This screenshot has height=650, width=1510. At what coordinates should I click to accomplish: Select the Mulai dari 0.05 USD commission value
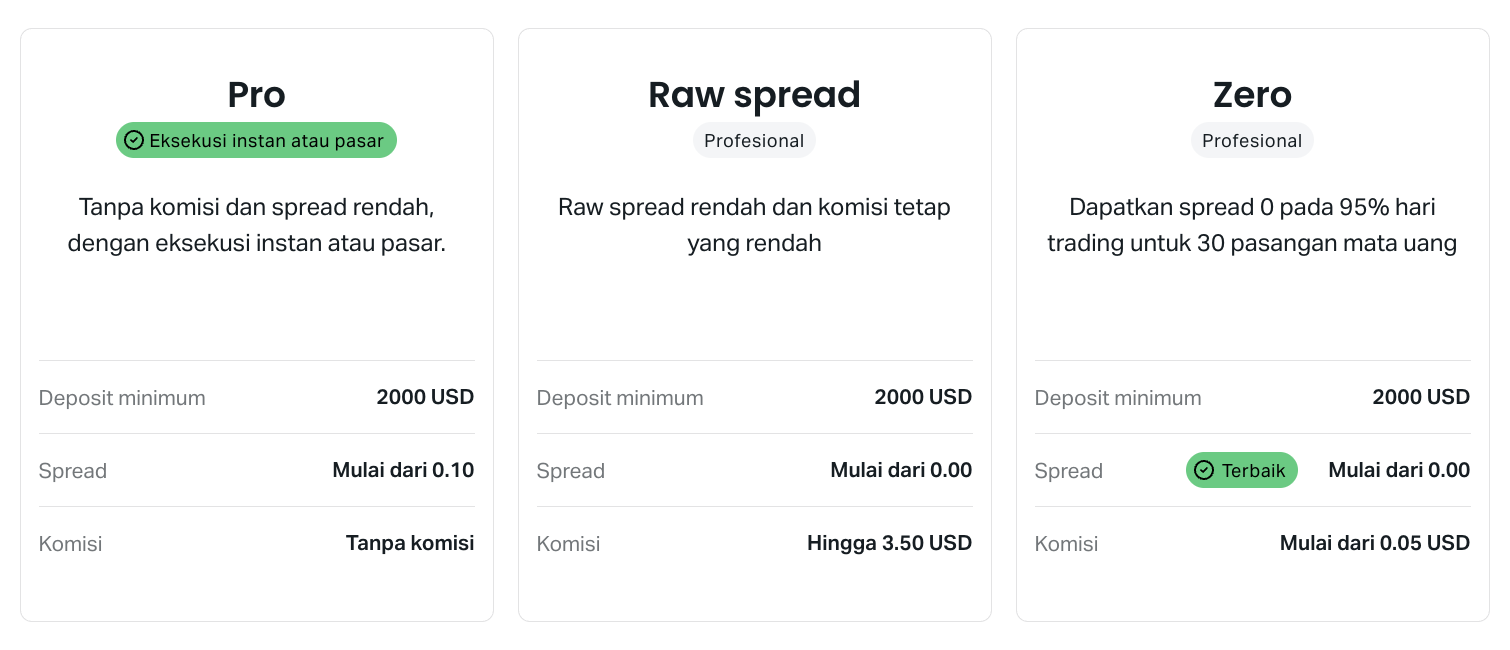point(1375,543)
